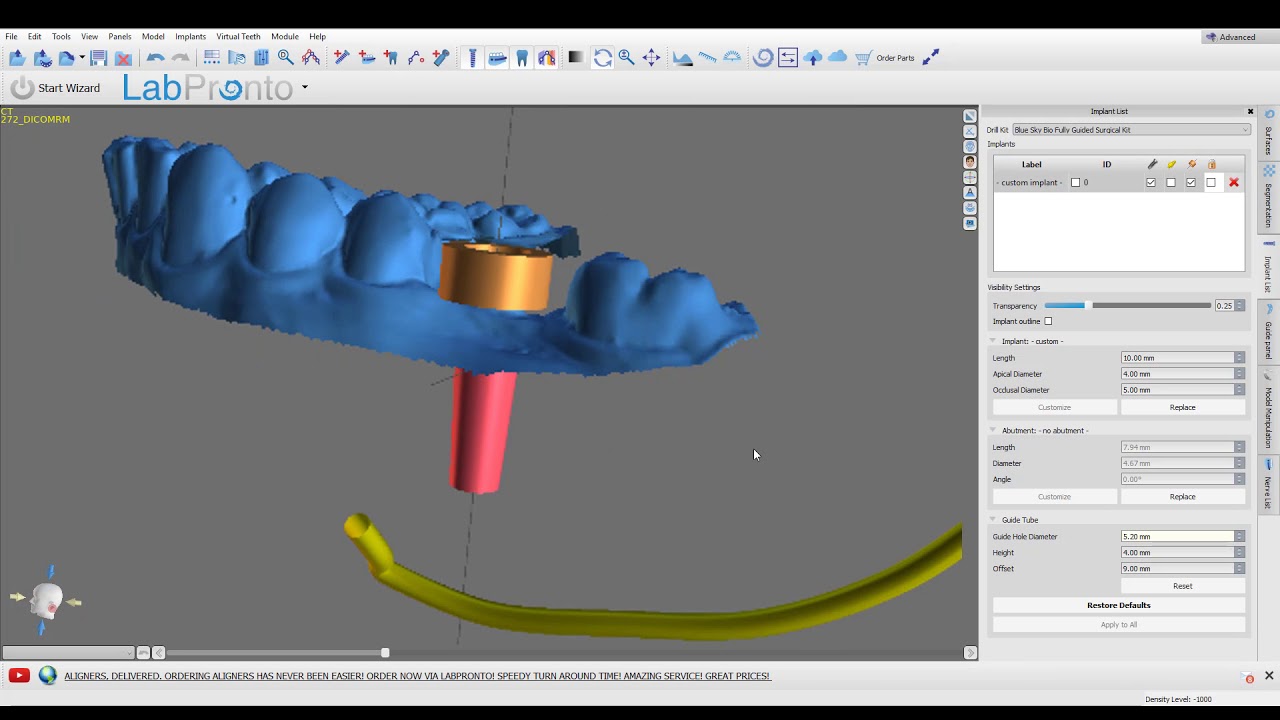This screenshot has width=1280, height=720.
Task: Click the cloud upload arrow icon
Action: [x=813, y=58]
